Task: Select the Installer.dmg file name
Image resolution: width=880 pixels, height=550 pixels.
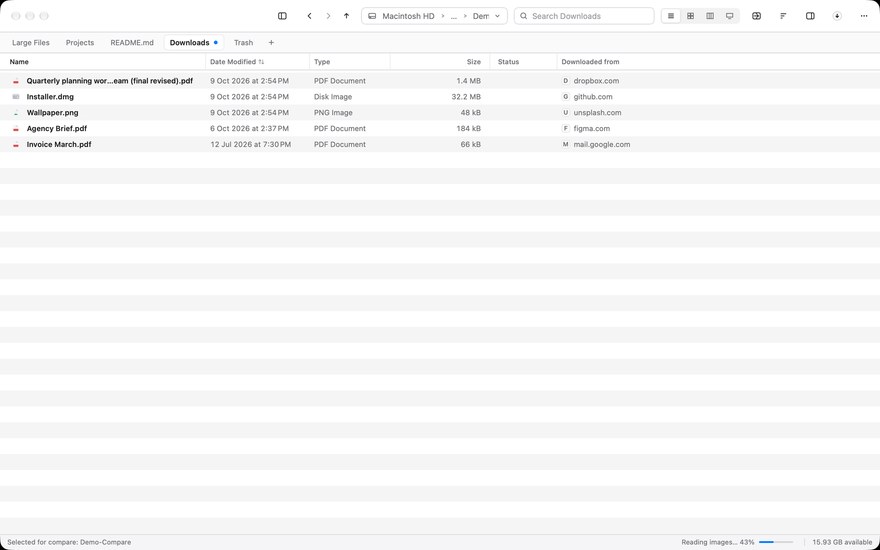Action: click(50, 97)
